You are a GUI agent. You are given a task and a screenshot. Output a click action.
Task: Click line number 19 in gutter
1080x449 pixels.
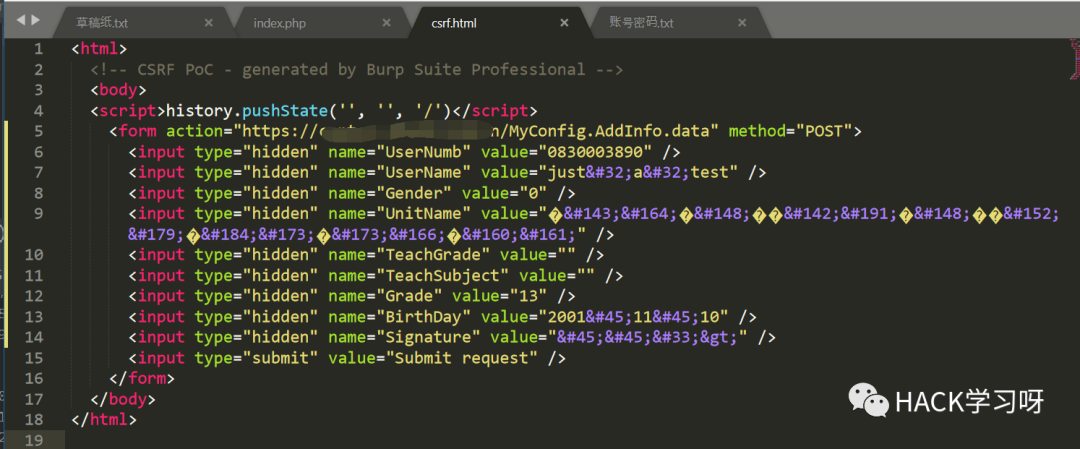coord(33,439)
